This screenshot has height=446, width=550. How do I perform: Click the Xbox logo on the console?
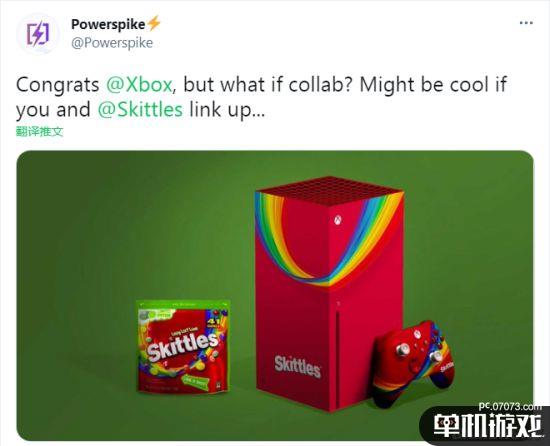(x=338, y=220)
